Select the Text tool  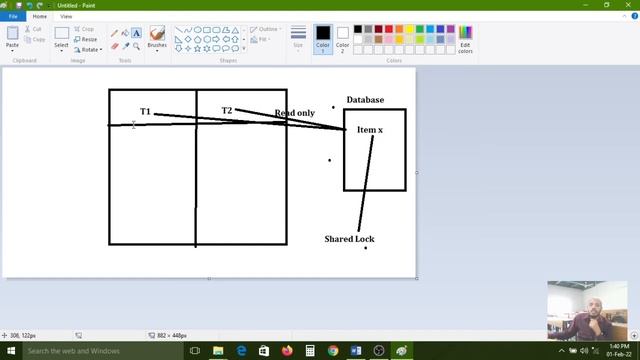136,33
